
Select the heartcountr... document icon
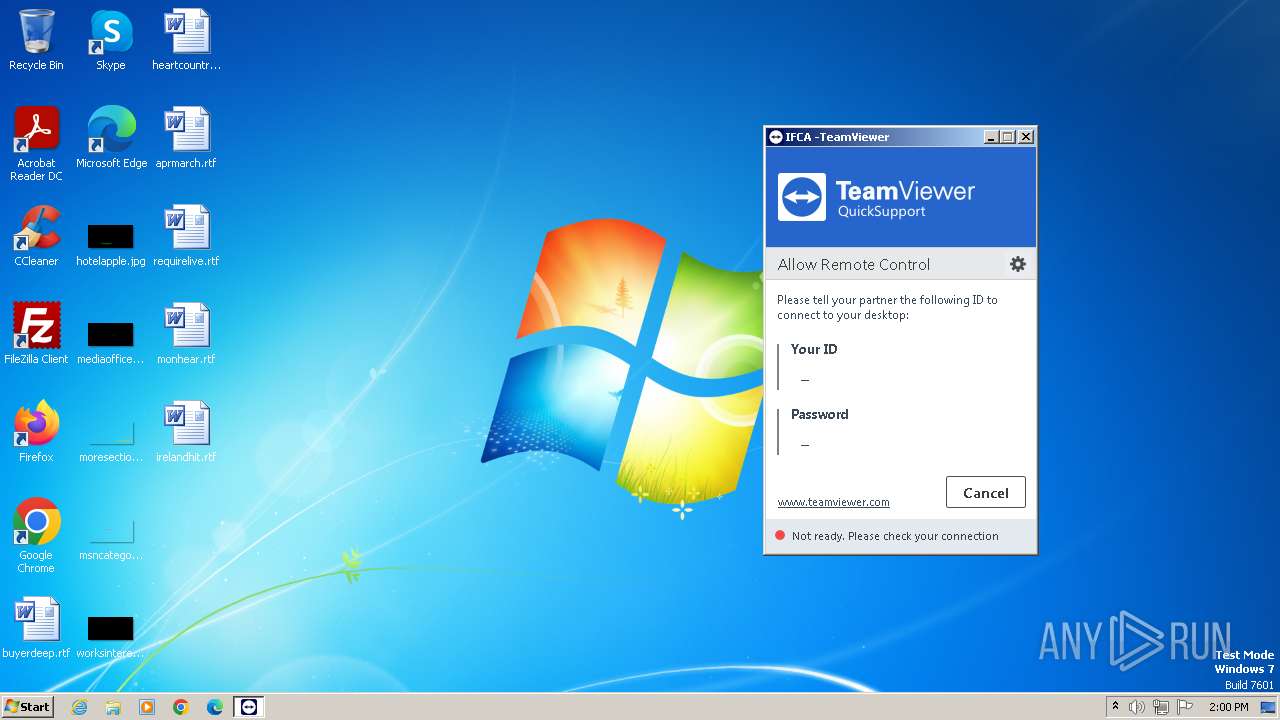tap(186, 40)
